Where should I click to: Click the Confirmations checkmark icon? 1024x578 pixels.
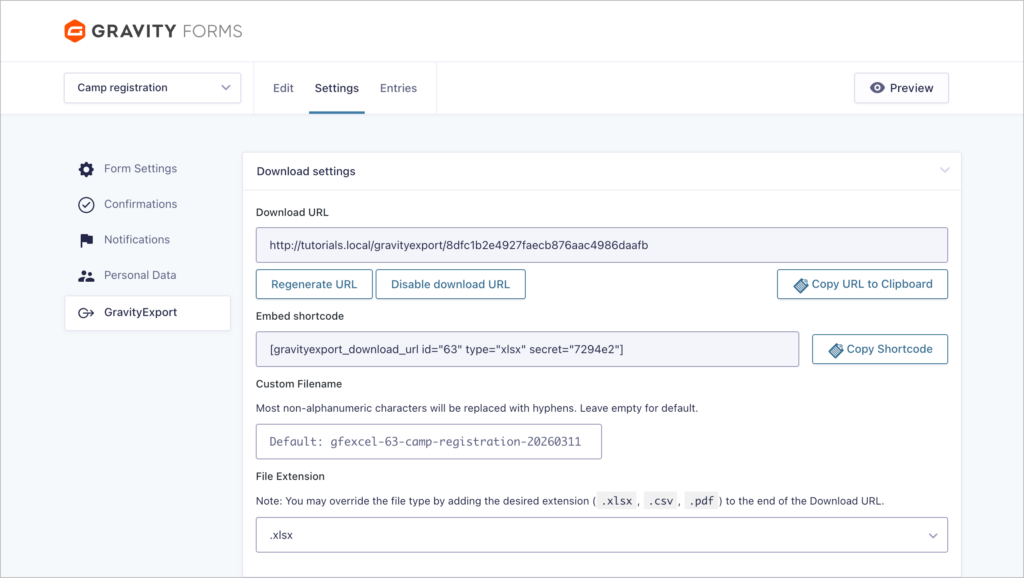86,204
